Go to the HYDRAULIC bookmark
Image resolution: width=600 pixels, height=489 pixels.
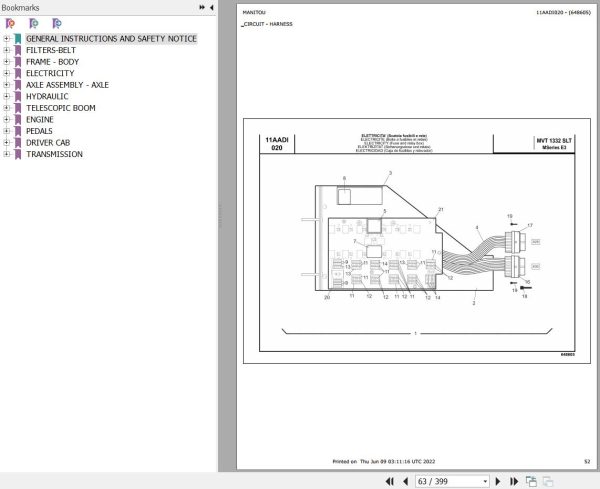click(47, 96)
